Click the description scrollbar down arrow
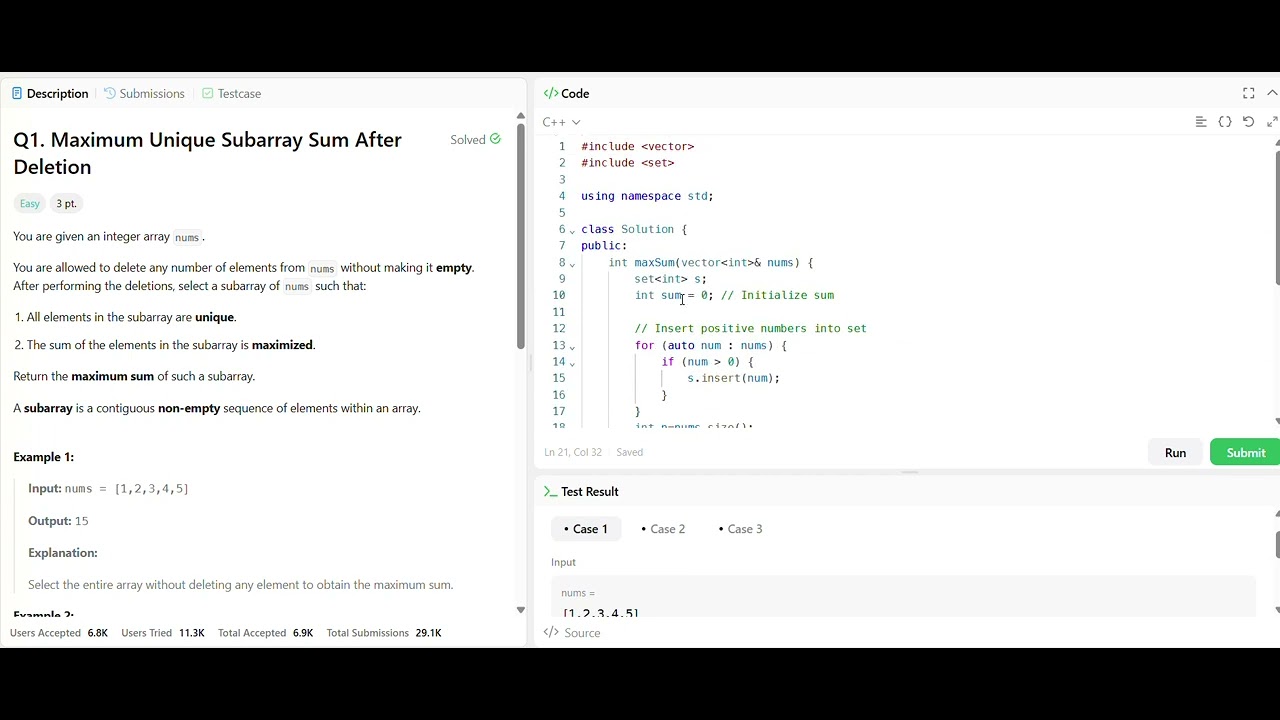 click(520, 610)
